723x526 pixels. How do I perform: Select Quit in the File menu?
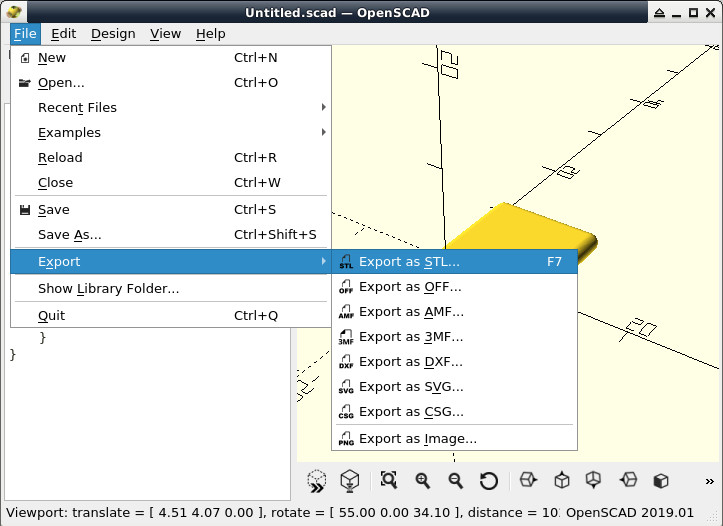tap(171, 316)
